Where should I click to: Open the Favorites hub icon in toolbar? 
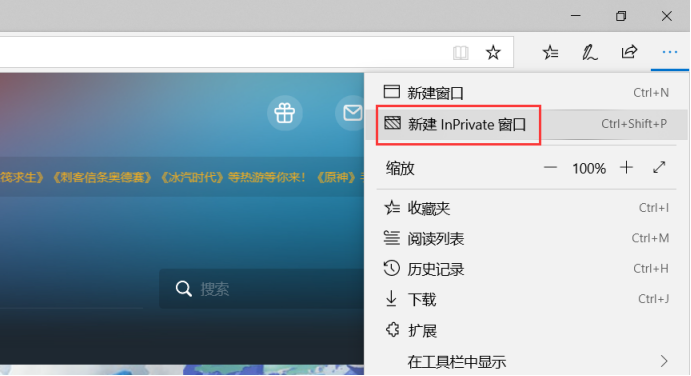click(x=550, y=53)
